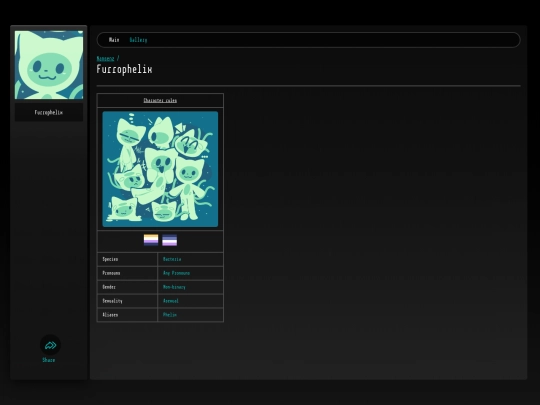540x405 pixels.
Task: Click the Any Pronouns link
Action: click(x=176, y=273)
